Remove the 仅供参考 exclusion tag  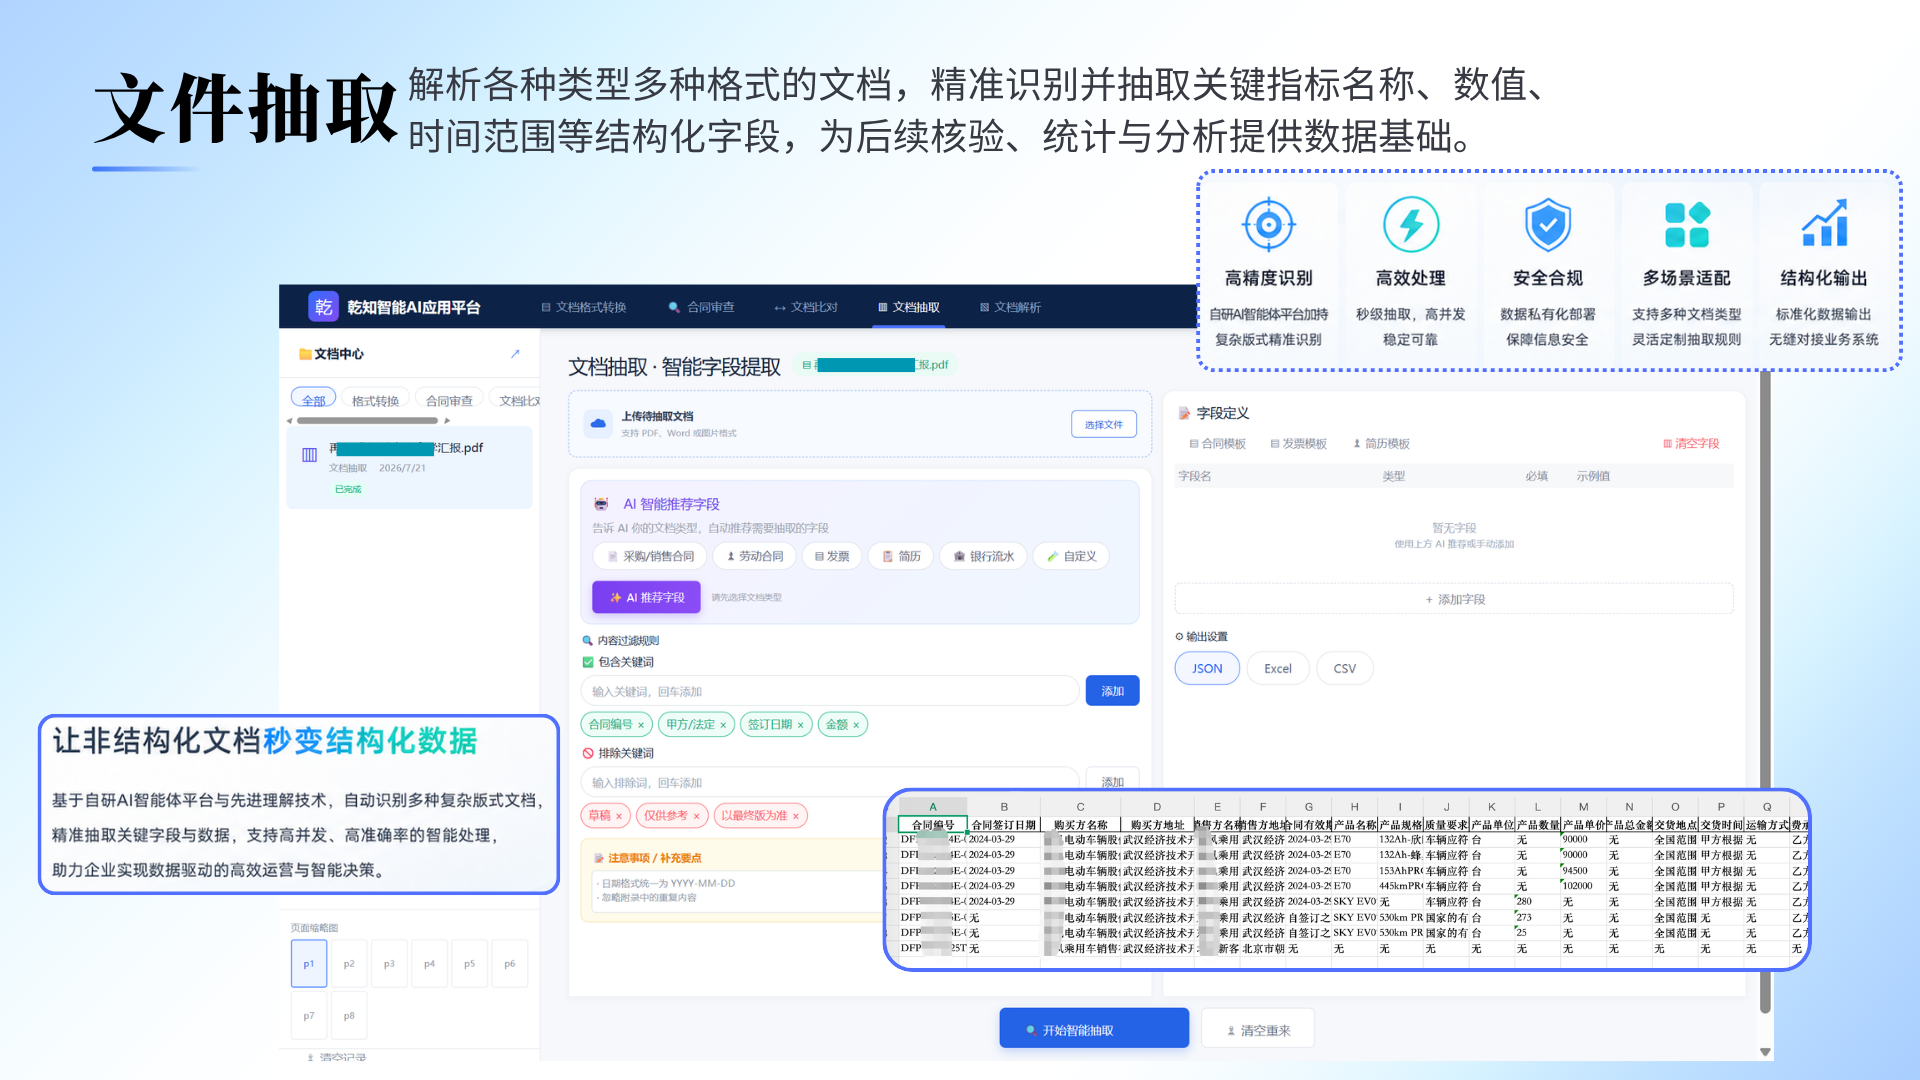point(696,816)
